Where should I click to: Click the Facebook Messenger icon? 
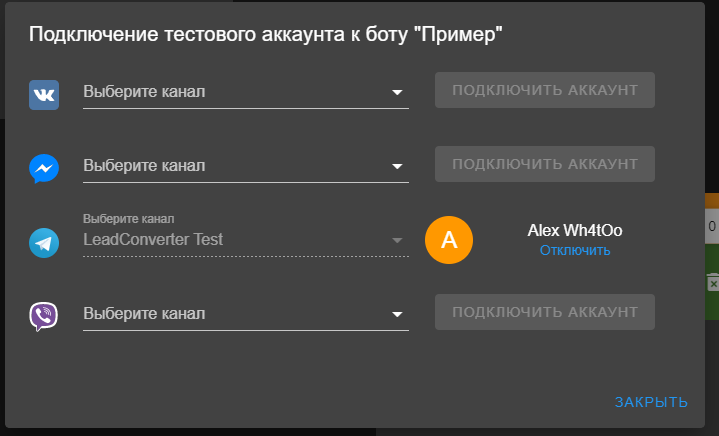(44, 168)
